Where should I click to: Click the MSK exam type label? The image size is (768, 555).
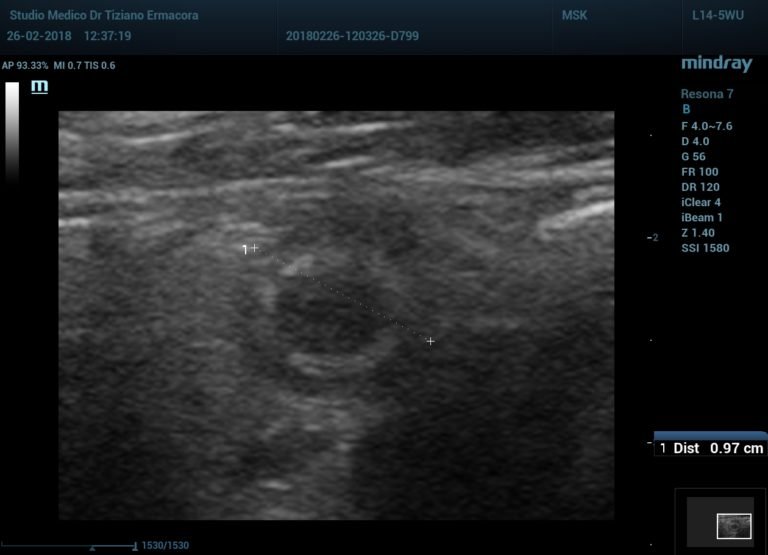point(575,16)
